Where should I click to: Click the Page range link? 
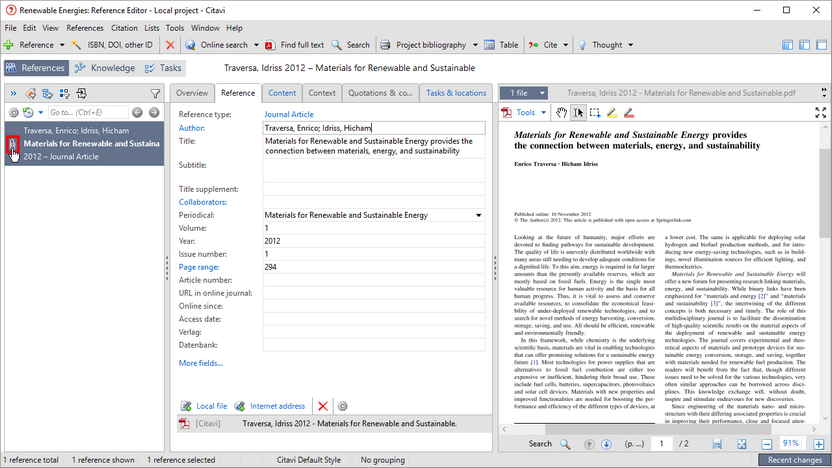pyautogui.click(x=198, y=267)
